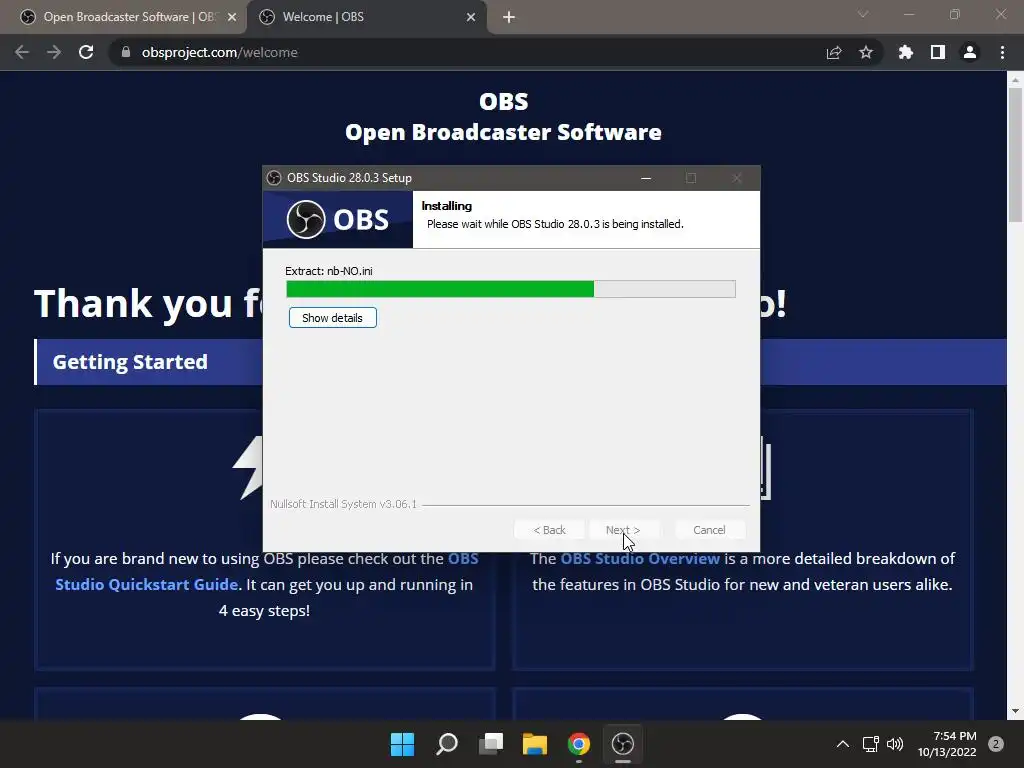Click Next in OBS Setup wizard
Image resolution: width=1024 pixels, height=768 pixels.
pyautogui.click(x=623, y=530)
